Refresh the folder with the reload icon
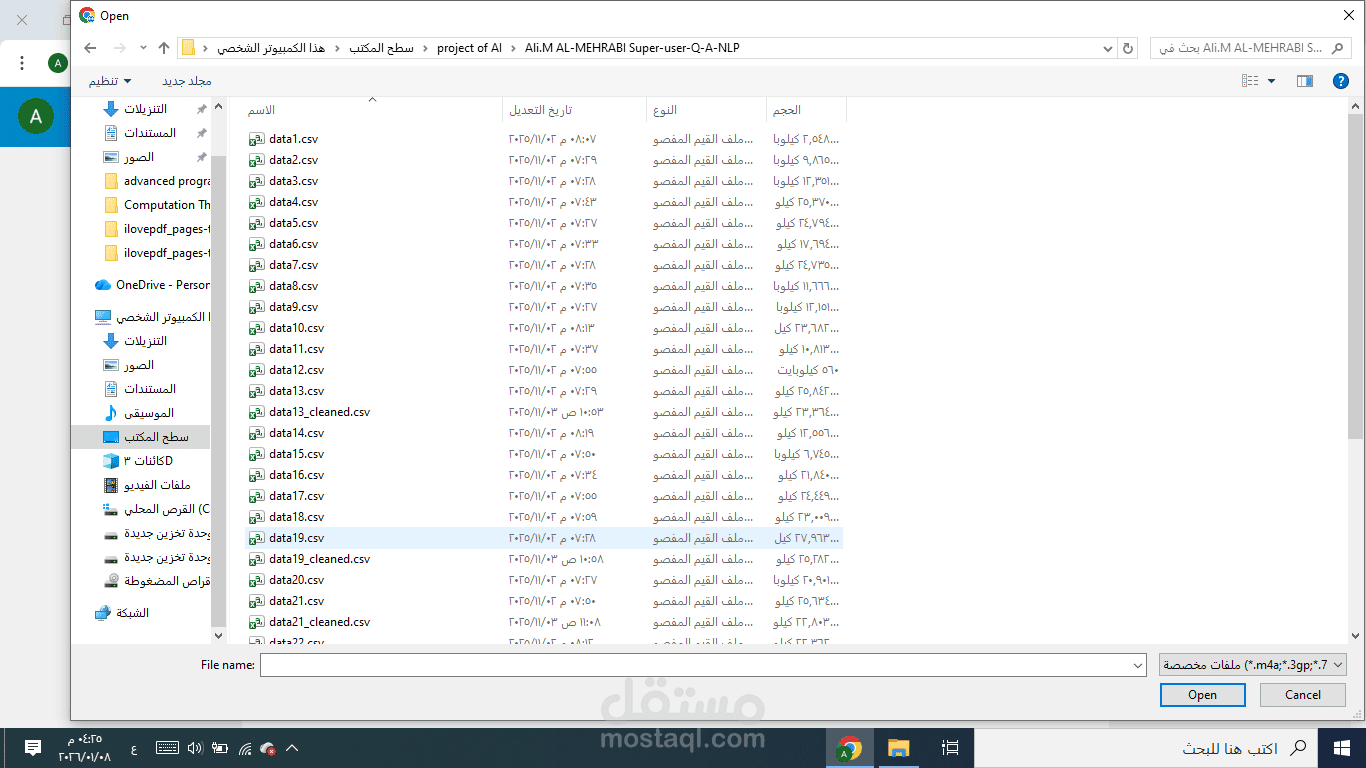Screen dimensions: 1366x768 (x=1129, y=48)
